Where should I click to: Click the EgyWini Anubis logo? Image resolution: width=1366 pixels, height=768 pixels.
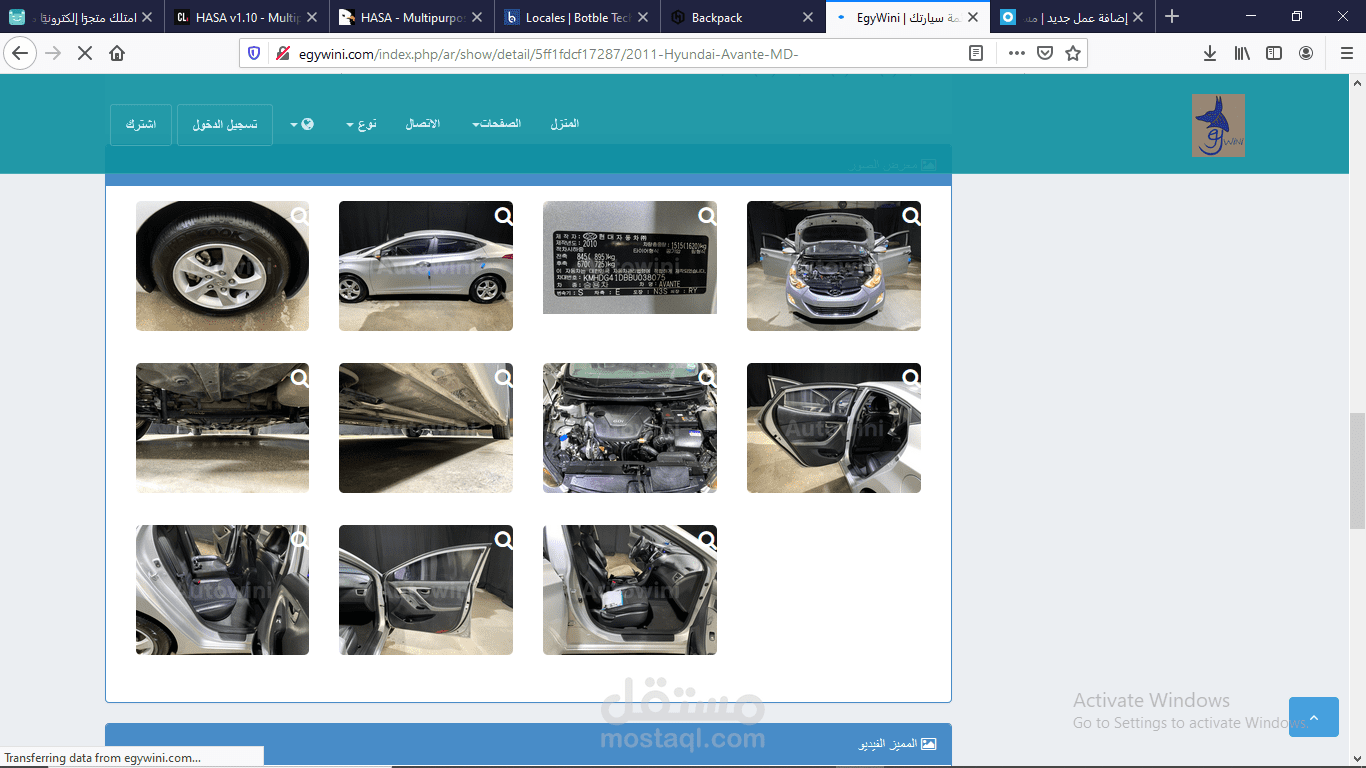point(1218,125)
